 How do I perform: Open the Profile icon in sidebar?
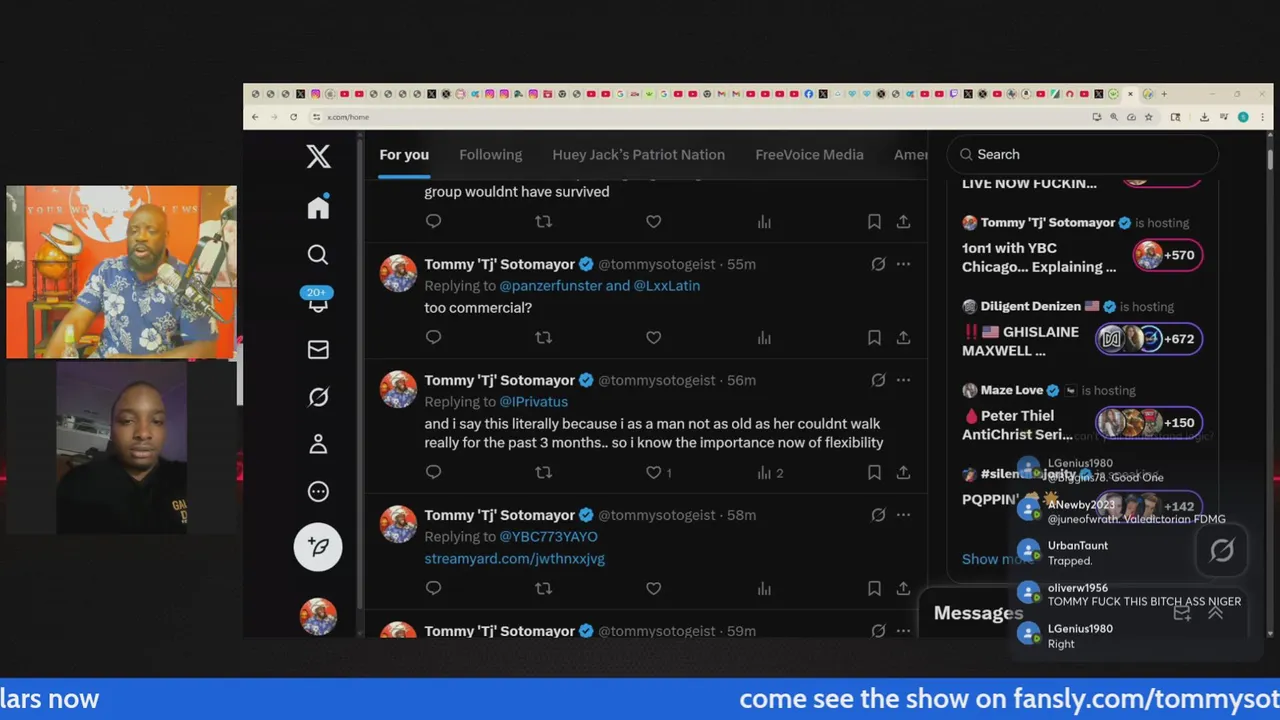click(318, 444)
